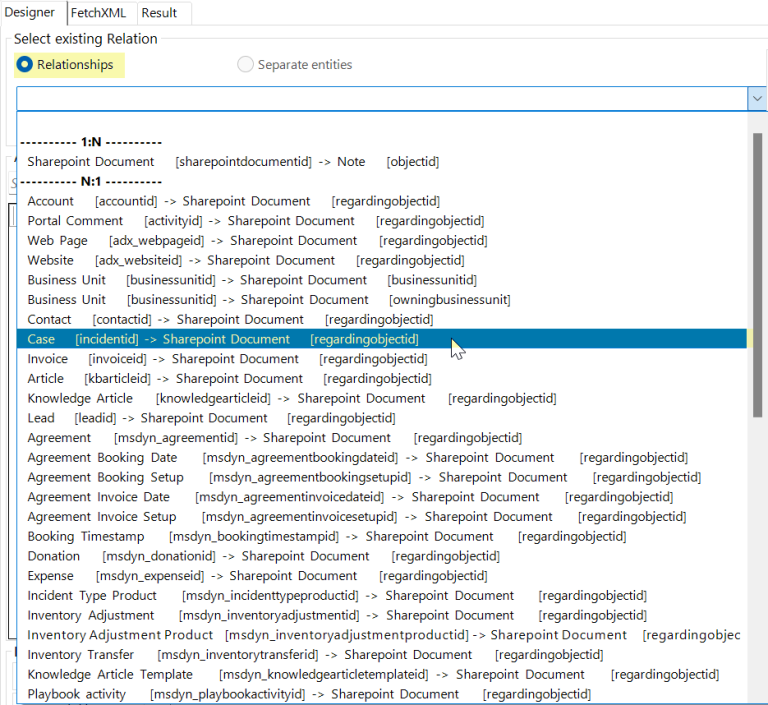Choose Lead [leadid] relation

(x=382, y=418)
